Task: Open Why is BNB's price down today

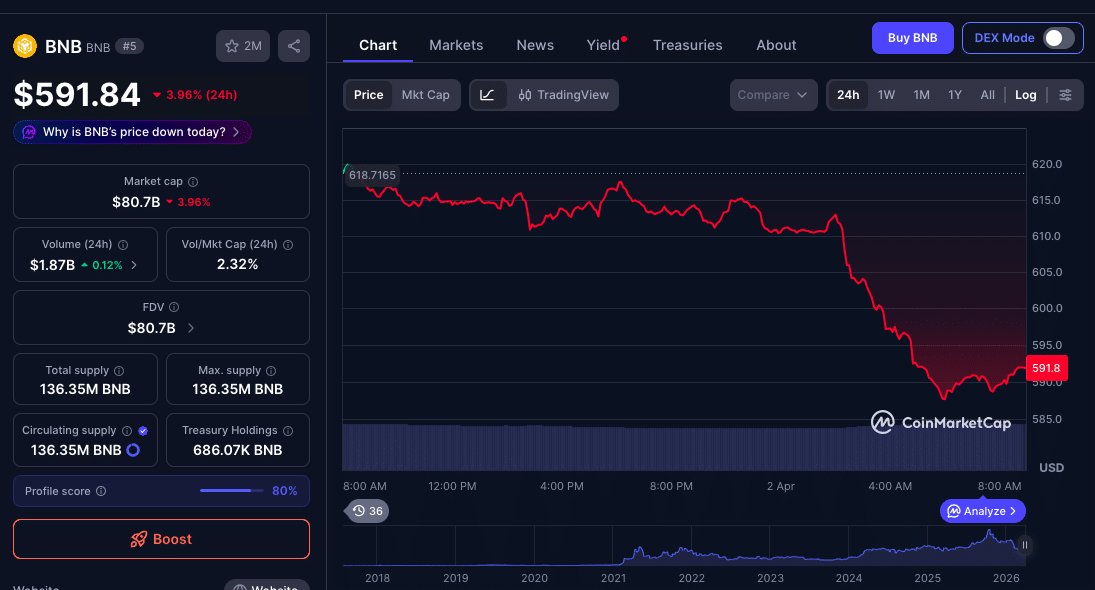Action: pos(133,132)
